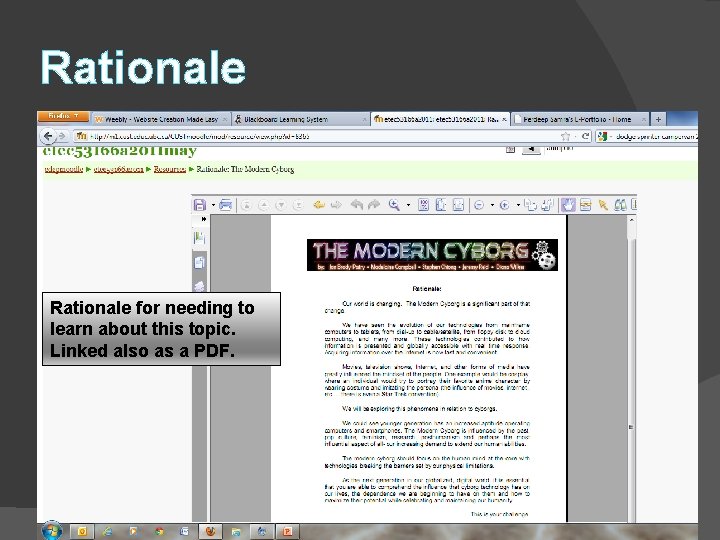Image resolution: width=720 pixels, height=540 pixels.
Task: Open the Layers panel icon in sidebar
Action: point(199,286)
